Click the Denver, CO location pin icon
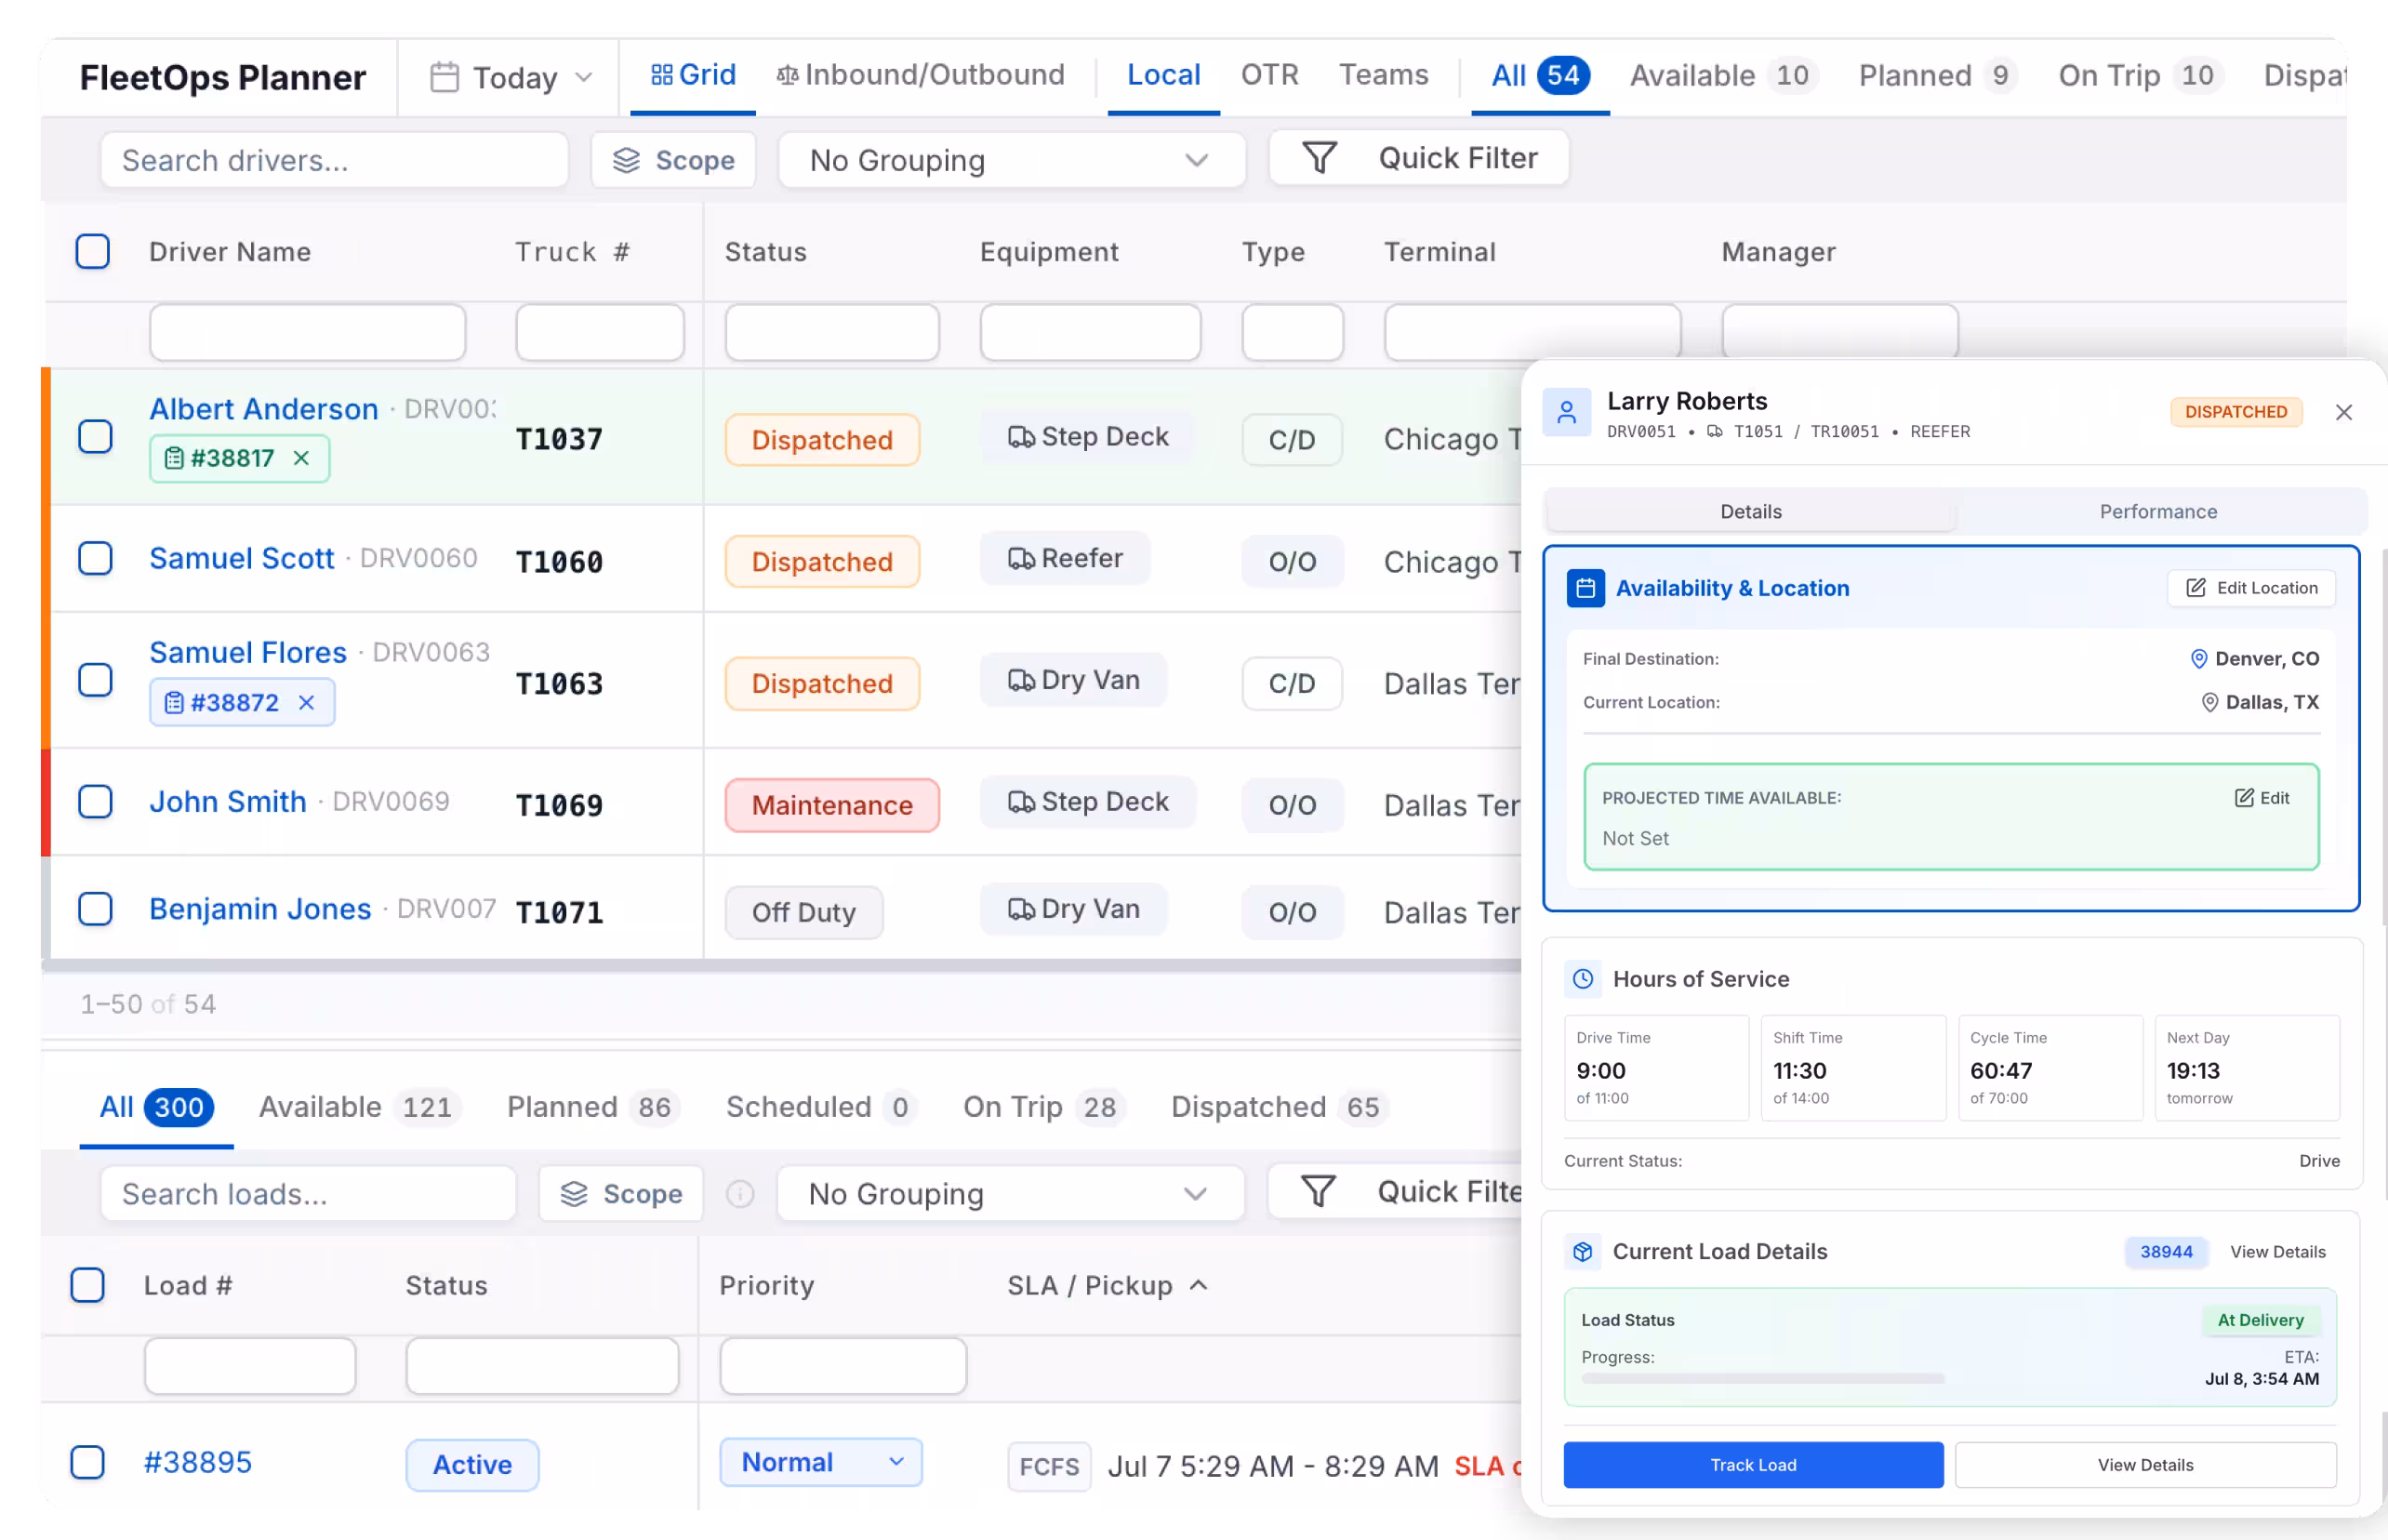The width and height of the screenshot is (2388, 1540). (2198, 659)
